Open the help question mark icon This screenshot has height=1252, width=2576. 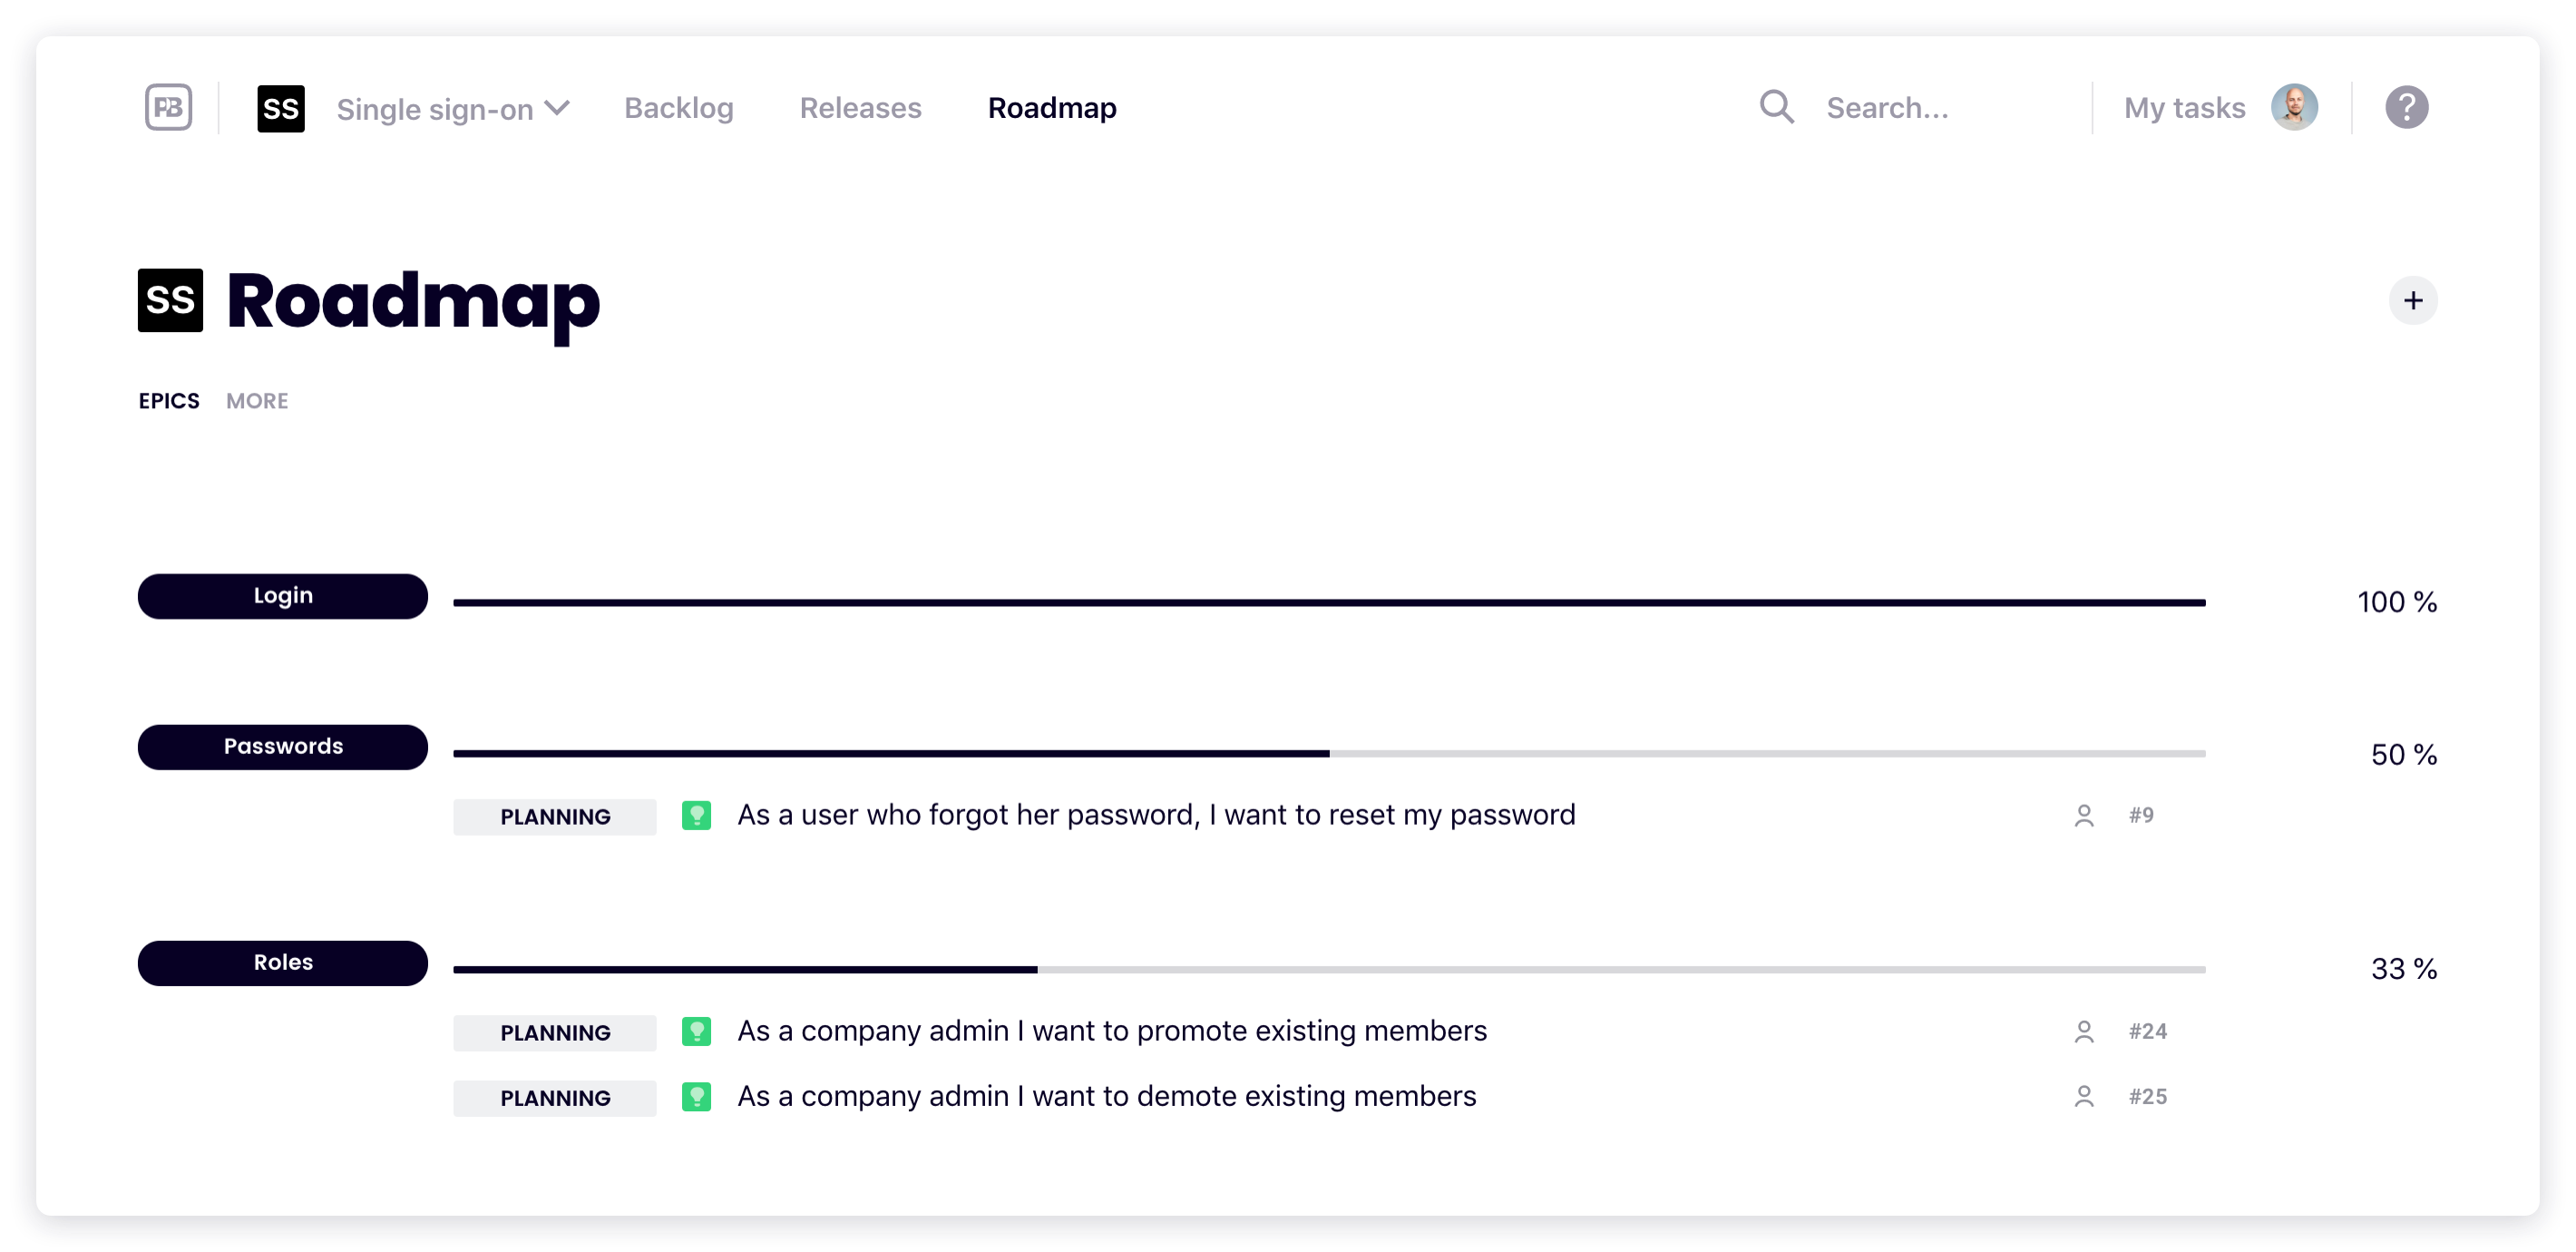tap(2406, 107)
